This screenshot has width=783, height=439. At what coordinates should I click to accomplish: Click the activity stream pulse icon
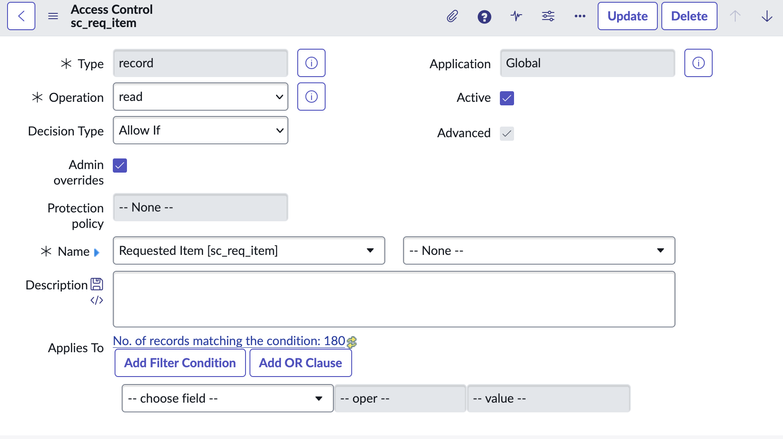pyautogui.click(x=516, y=16)
